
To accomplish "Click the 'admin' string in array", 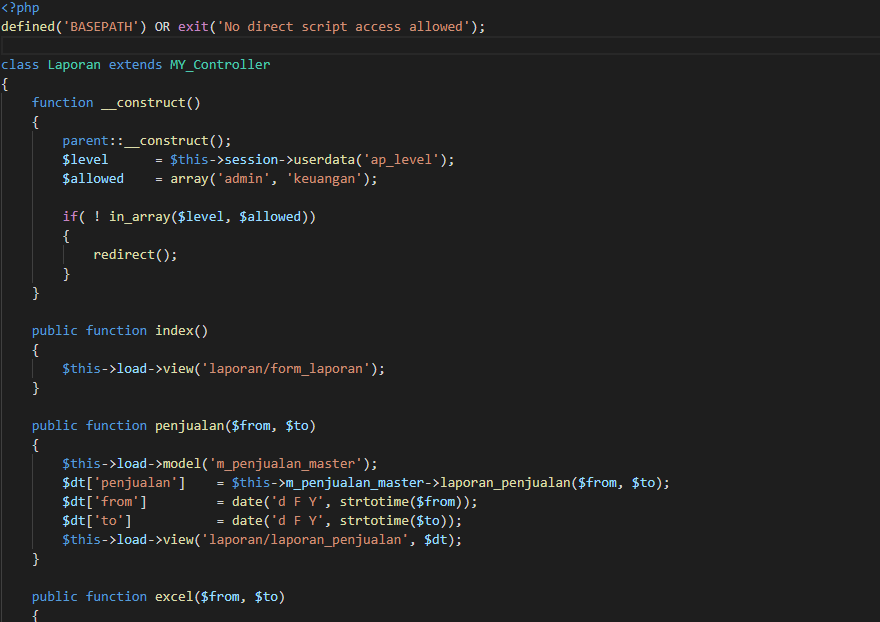I will click(x=244, y=179).
